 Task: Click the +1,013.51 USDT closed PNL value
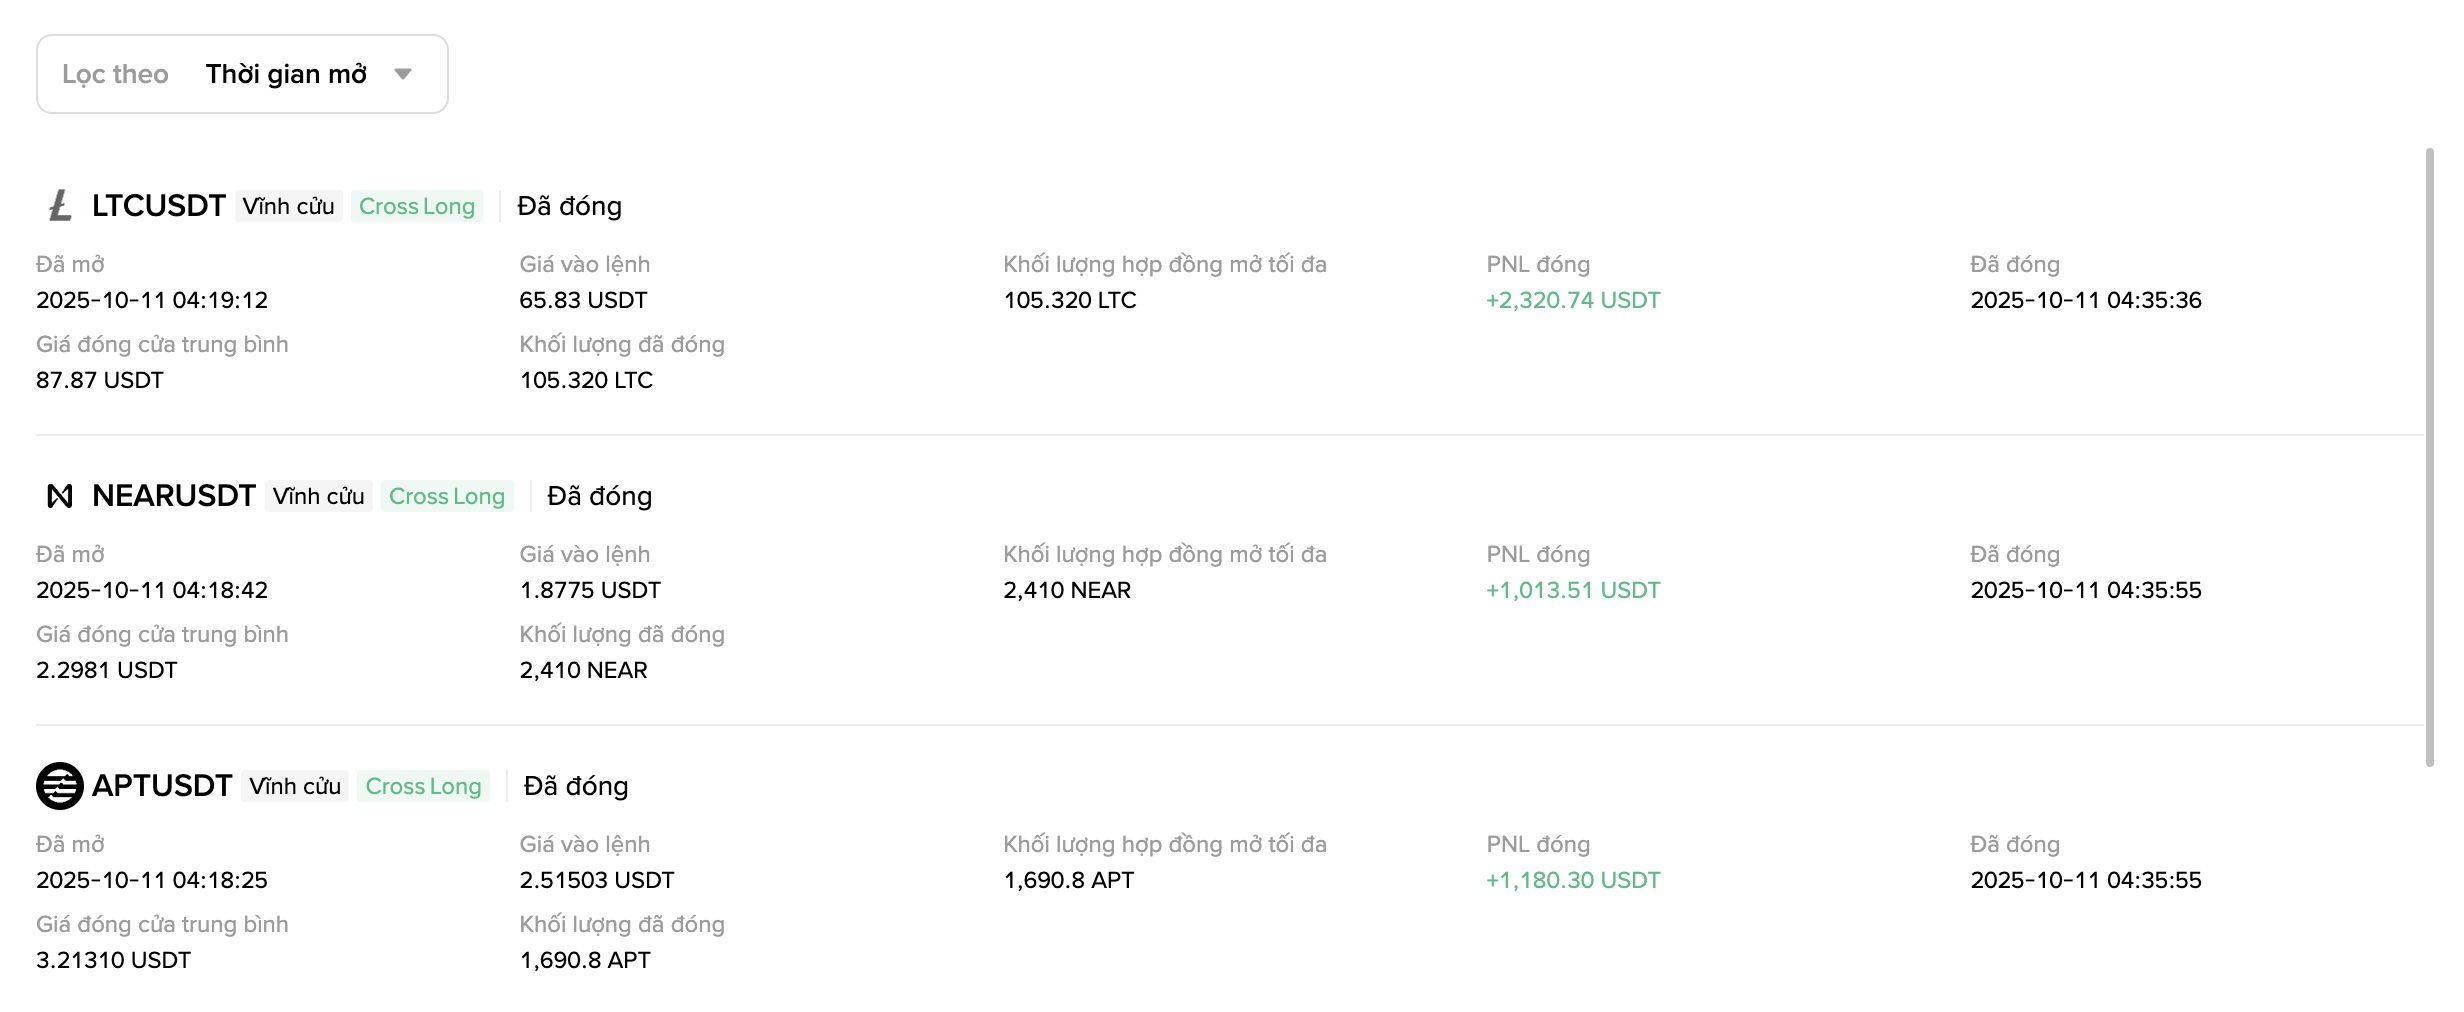[x=1573, y=590]
